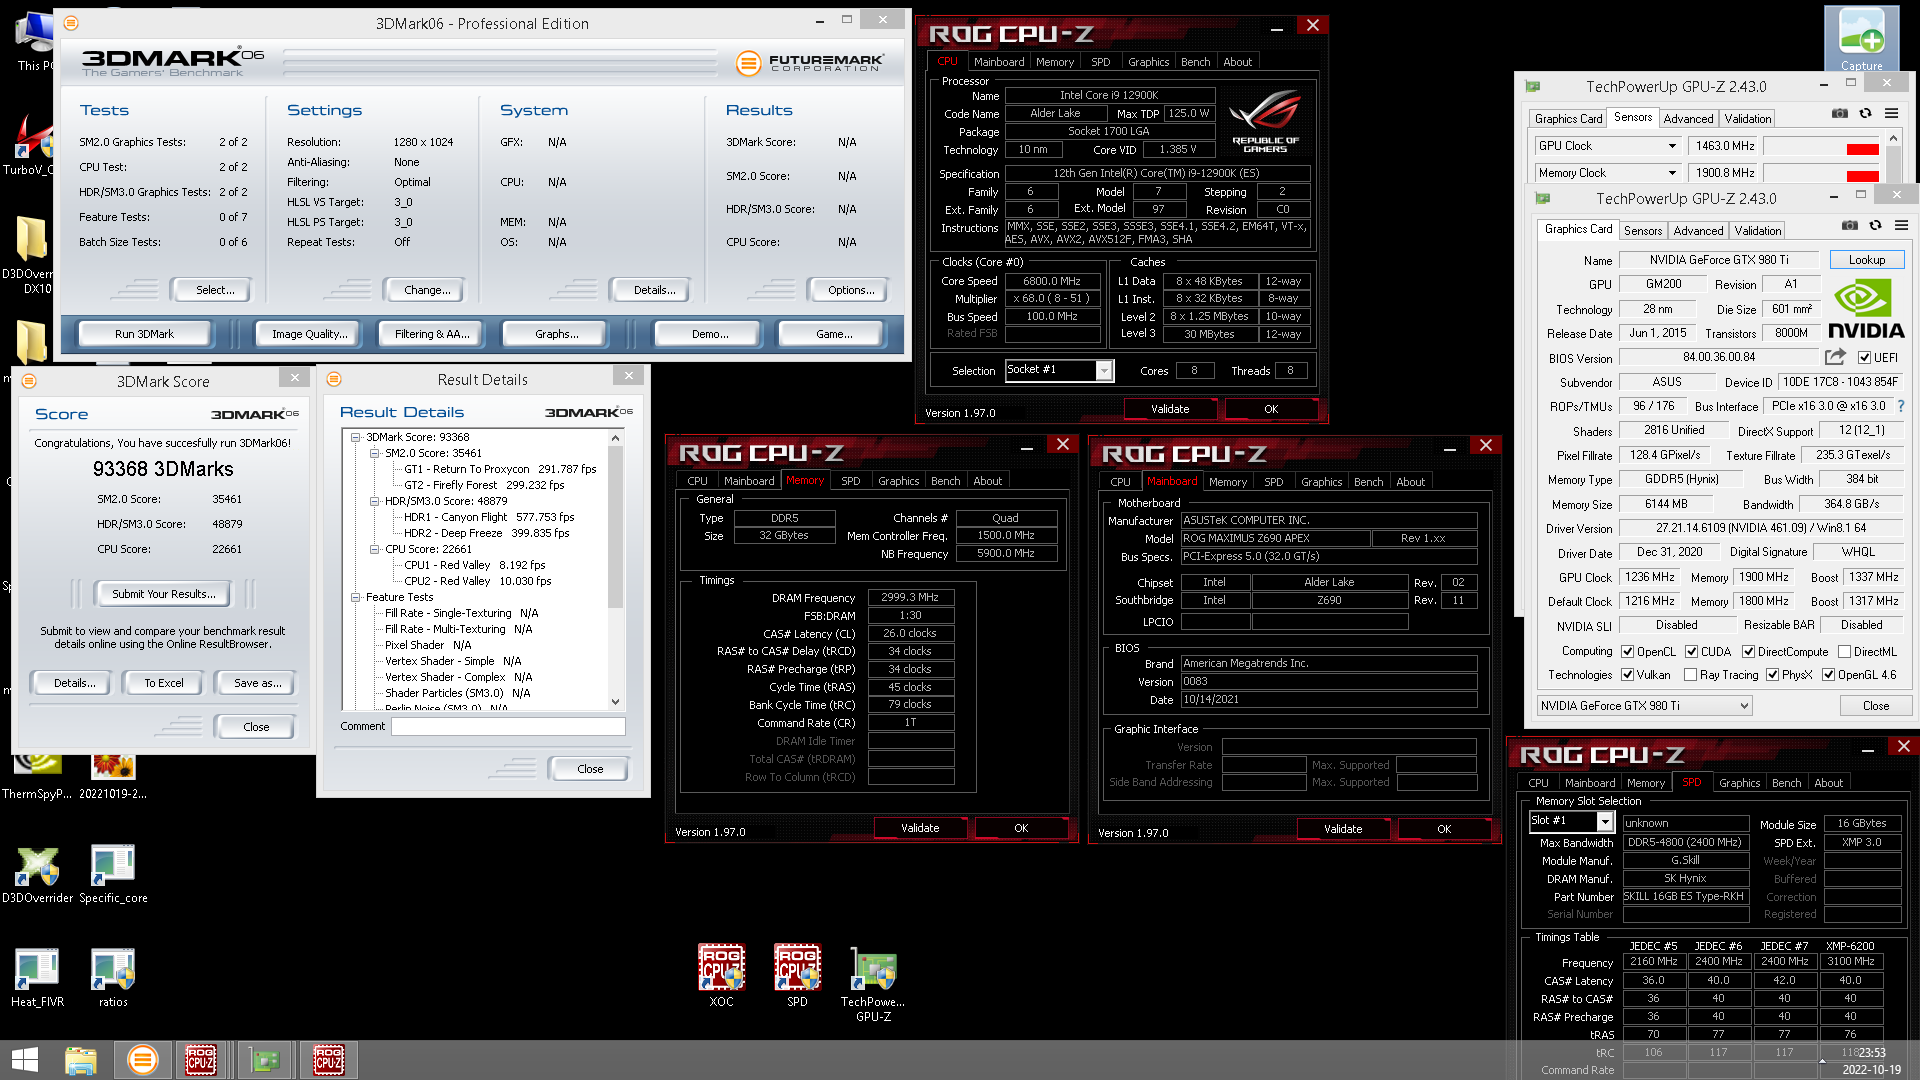Click the GPU-Z Sensors scrollbar up arrow
The height and width of the screenshot is (1080, 1920).
pyautogui.click(x=1893, y=138)
